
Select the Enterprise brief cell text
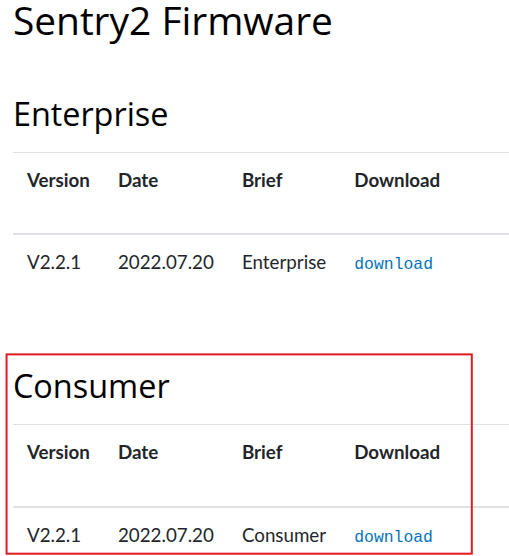tap(284, 263)
